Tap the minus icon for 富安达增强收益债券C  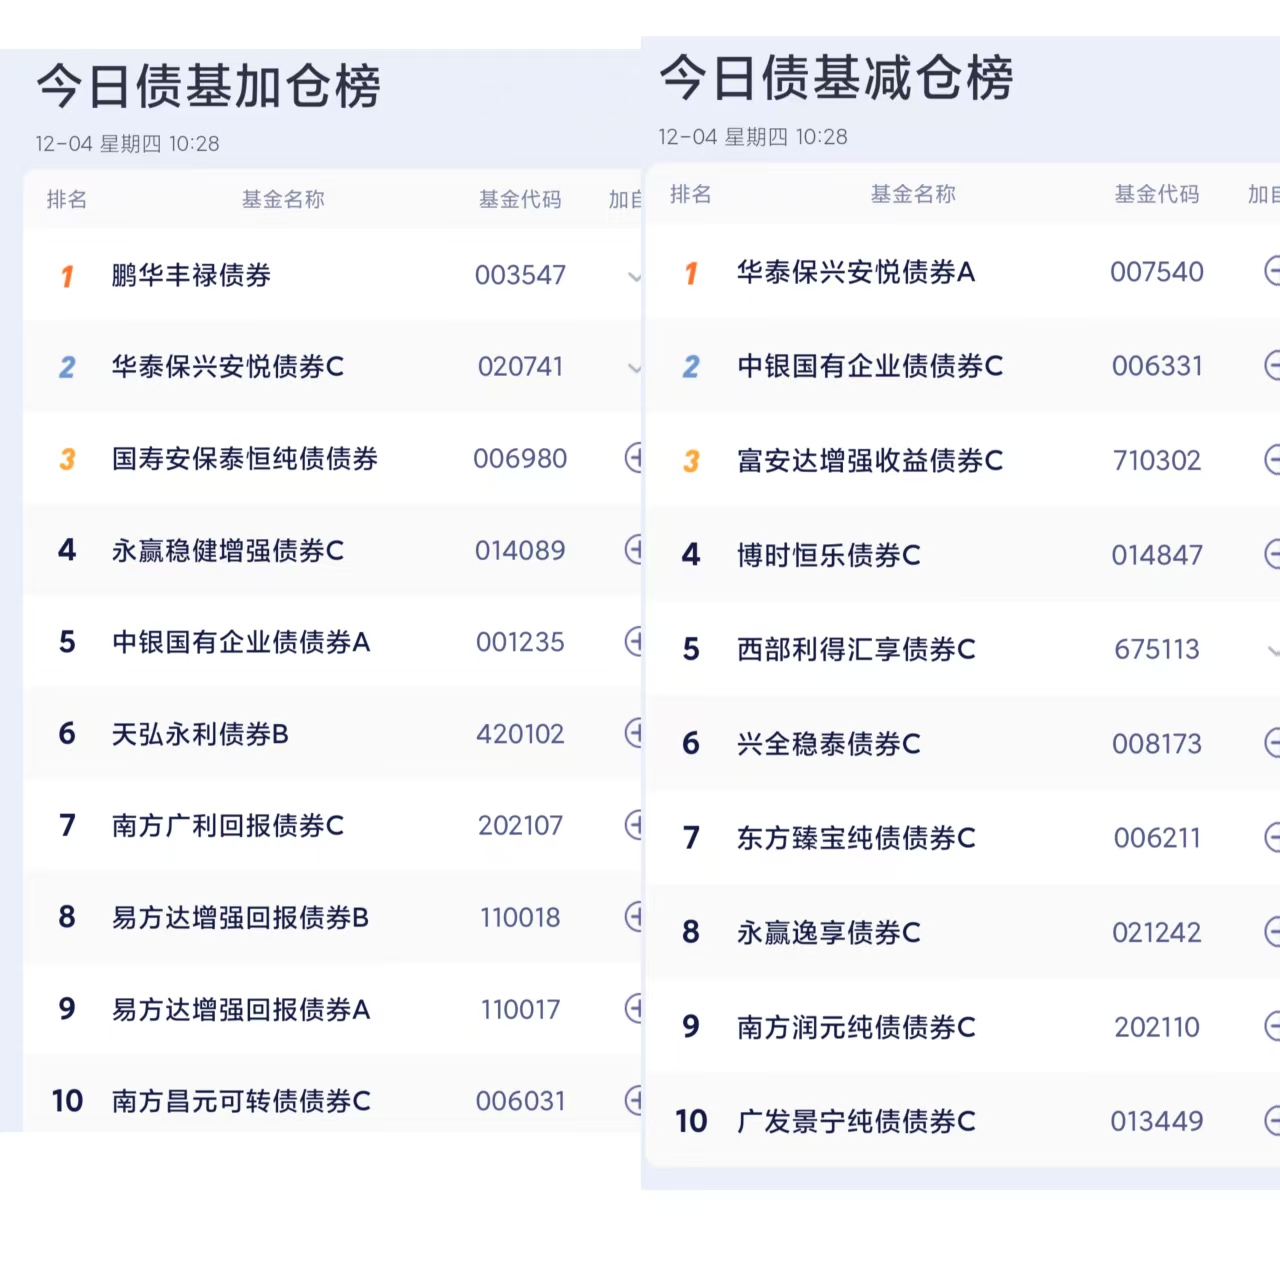coord(1272,460)
